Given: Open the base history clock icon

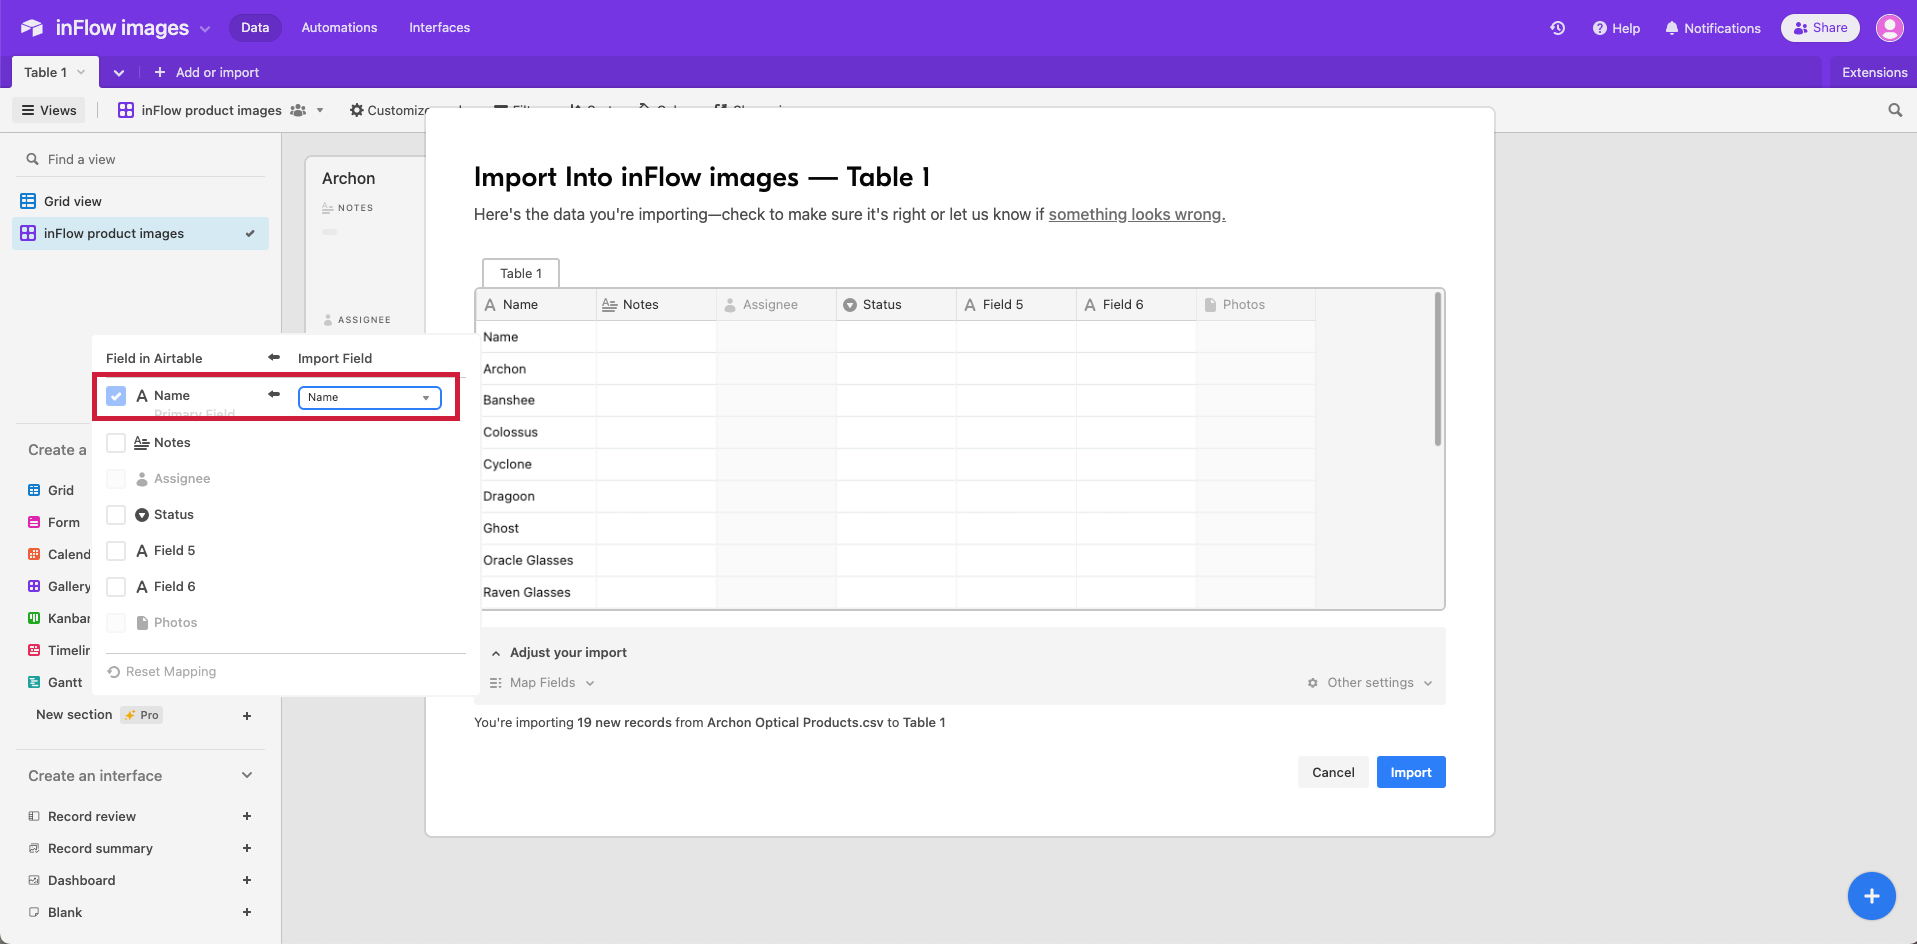Looking at the screenshot, I should pos(1556,28).
